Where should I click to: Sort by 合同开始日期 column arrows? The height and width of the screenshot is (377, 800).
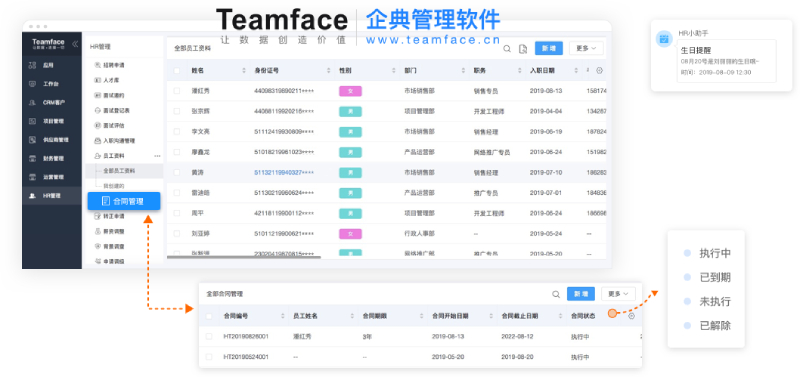(x=491, y=316)
